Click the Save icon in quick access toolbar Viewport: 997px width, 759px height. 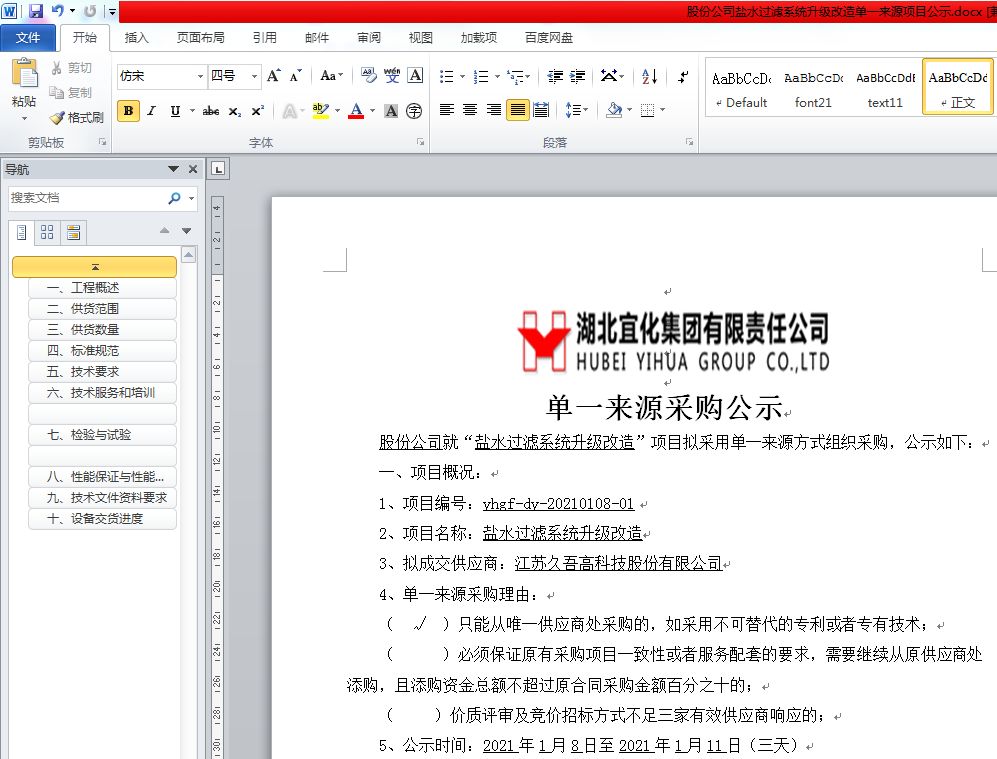tap(36, 11)
